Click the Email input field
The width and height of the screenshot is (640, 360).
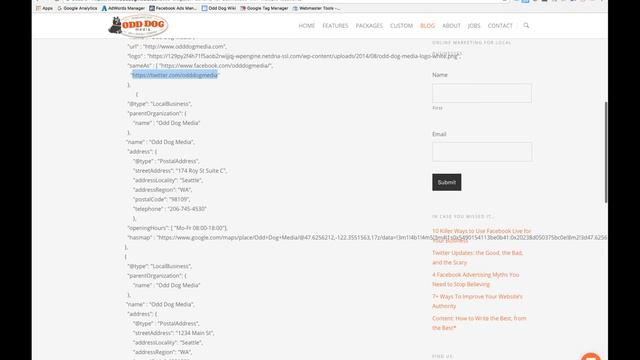[482, 152]
